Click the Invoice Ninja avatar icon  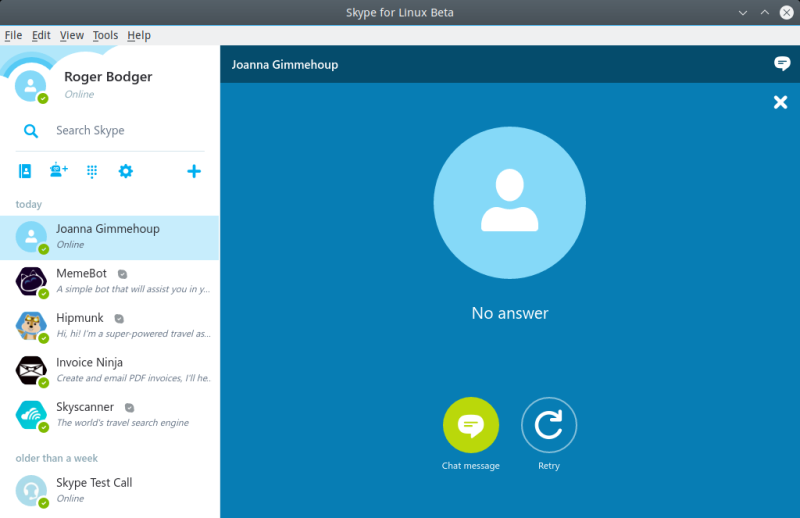pyautogui.click(x=31, y=370)
